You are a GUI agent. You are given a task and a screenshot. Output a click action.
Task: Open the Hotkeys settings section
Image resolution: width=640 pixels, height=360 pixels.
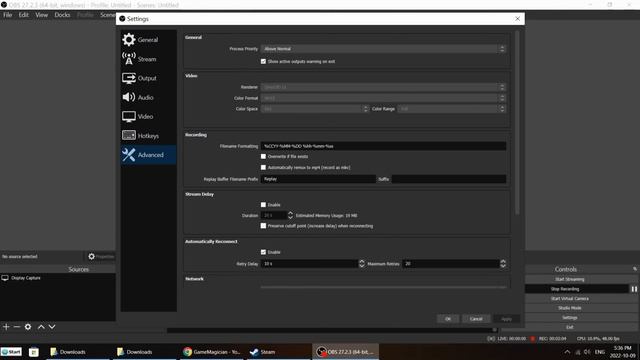pyautogui.click(x=149, y=136)
